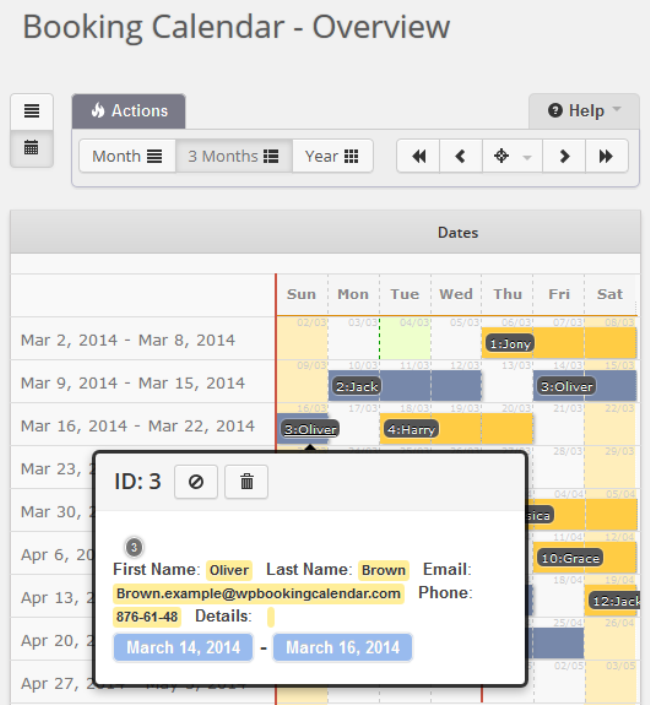Image resolution: width=650 pixels, height=705 pixels.
Task: Click the Mar 2, 2014 - Mar 8, 2014 row
Action: coord(128,340)
